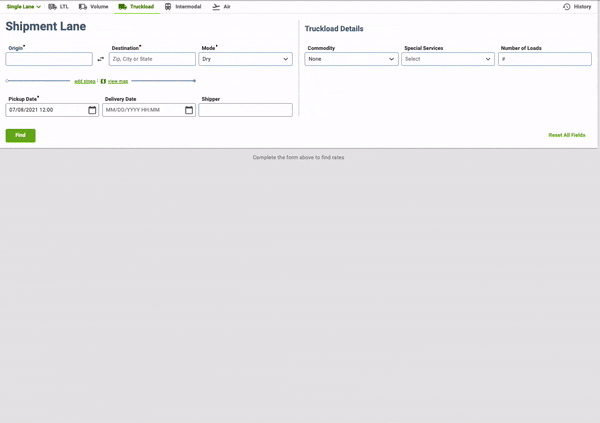Expand the Single Lane dropdown
The width and height of the screenshot is (600, 423).
coord(23,7)
